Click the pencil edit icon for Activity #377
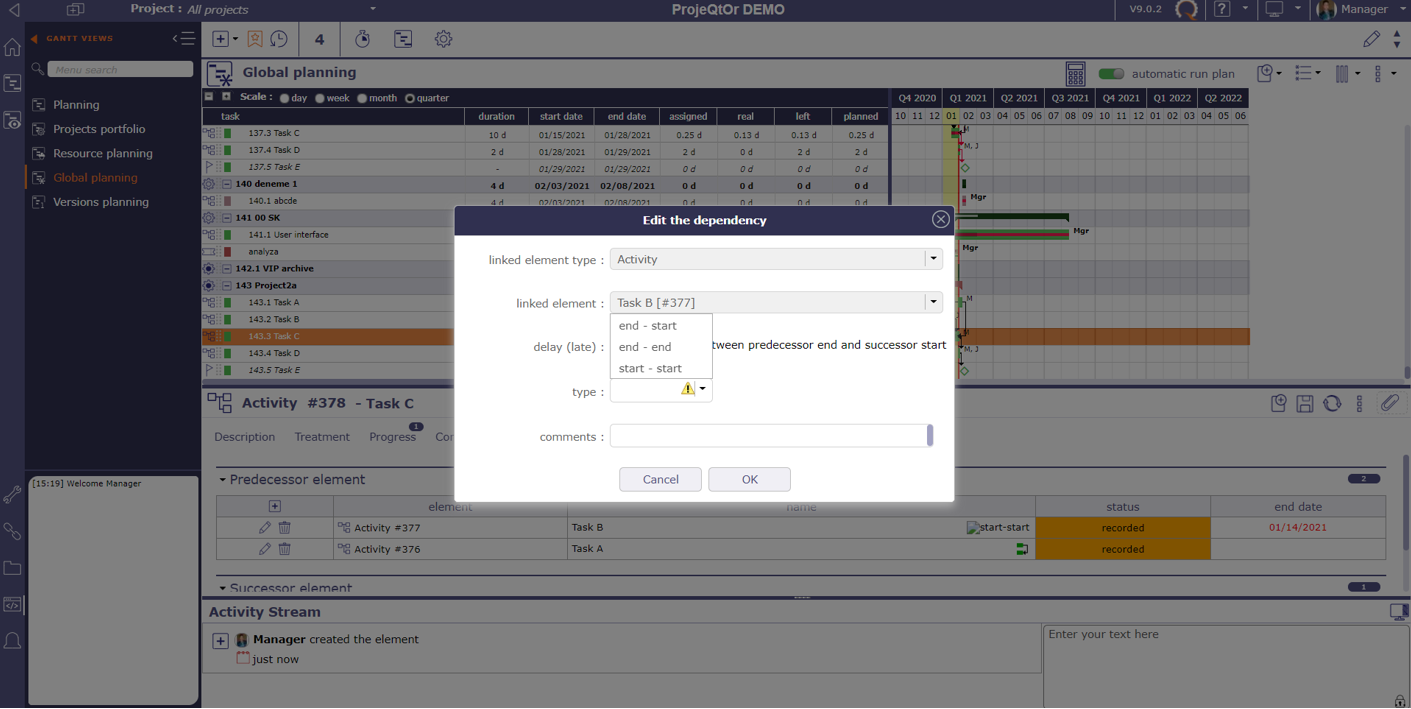This screenshot has width=1411, height=709. [264, 528]
